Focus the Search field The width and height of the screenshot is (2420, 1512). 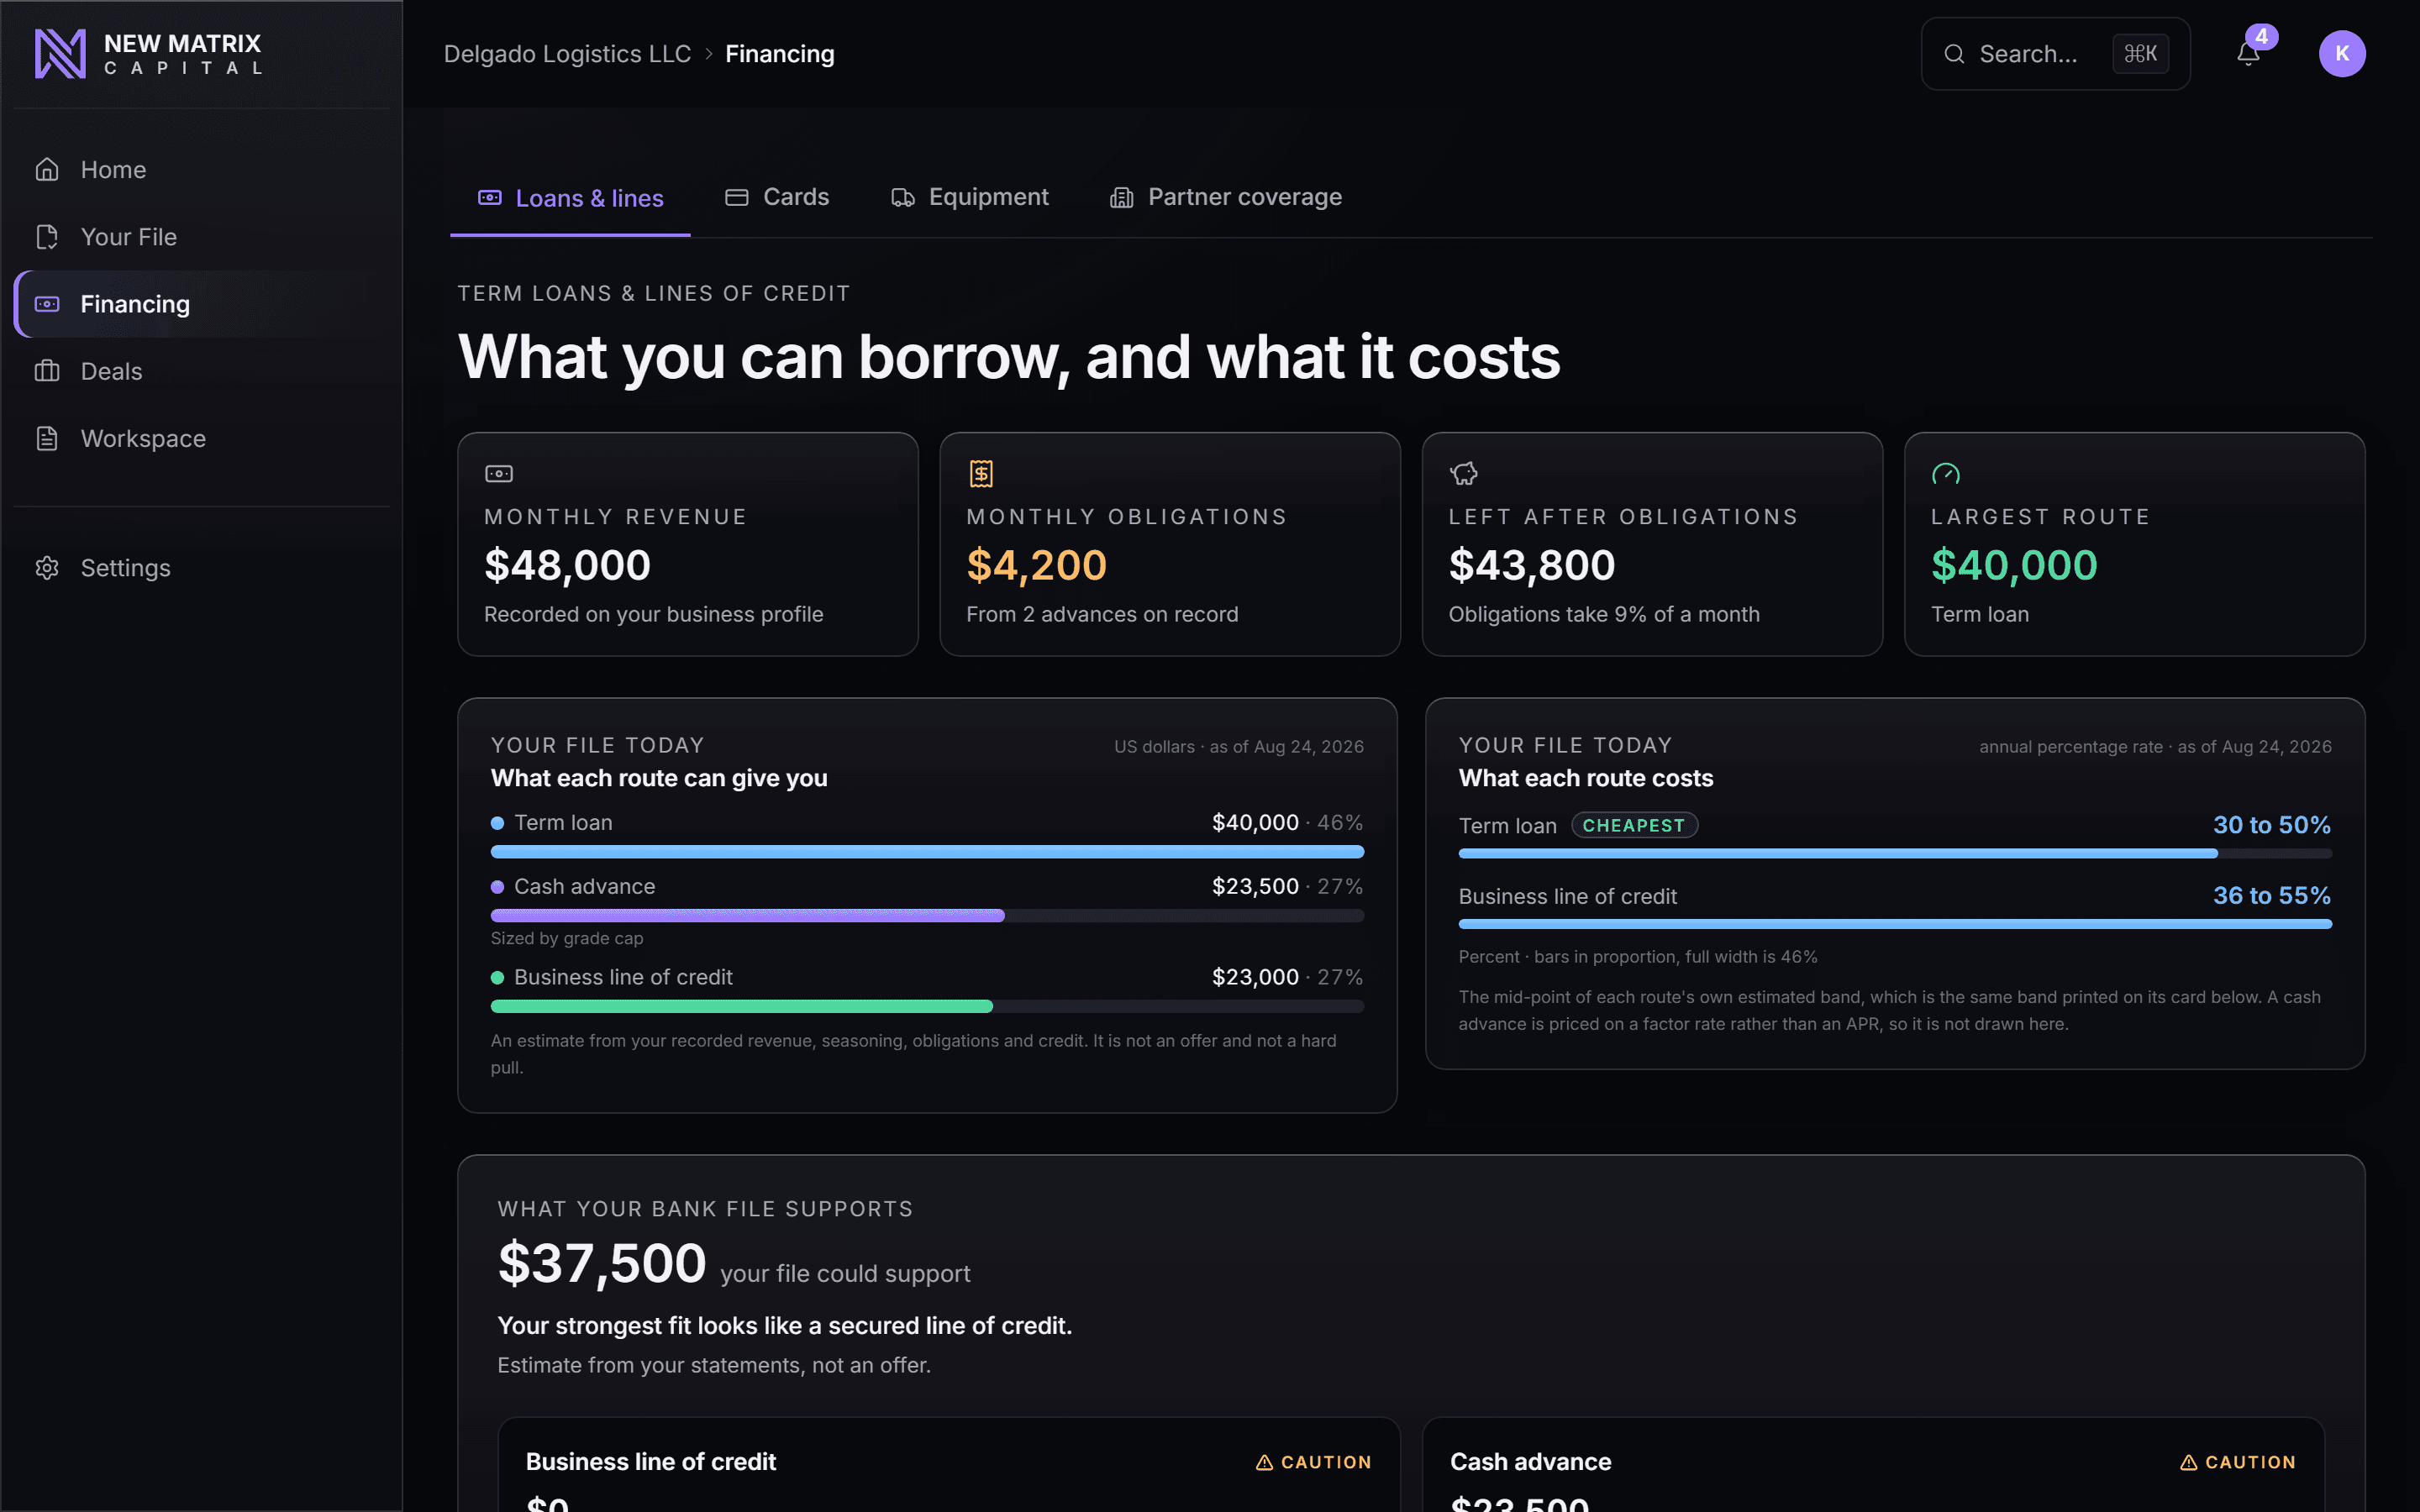point(2055,54)
